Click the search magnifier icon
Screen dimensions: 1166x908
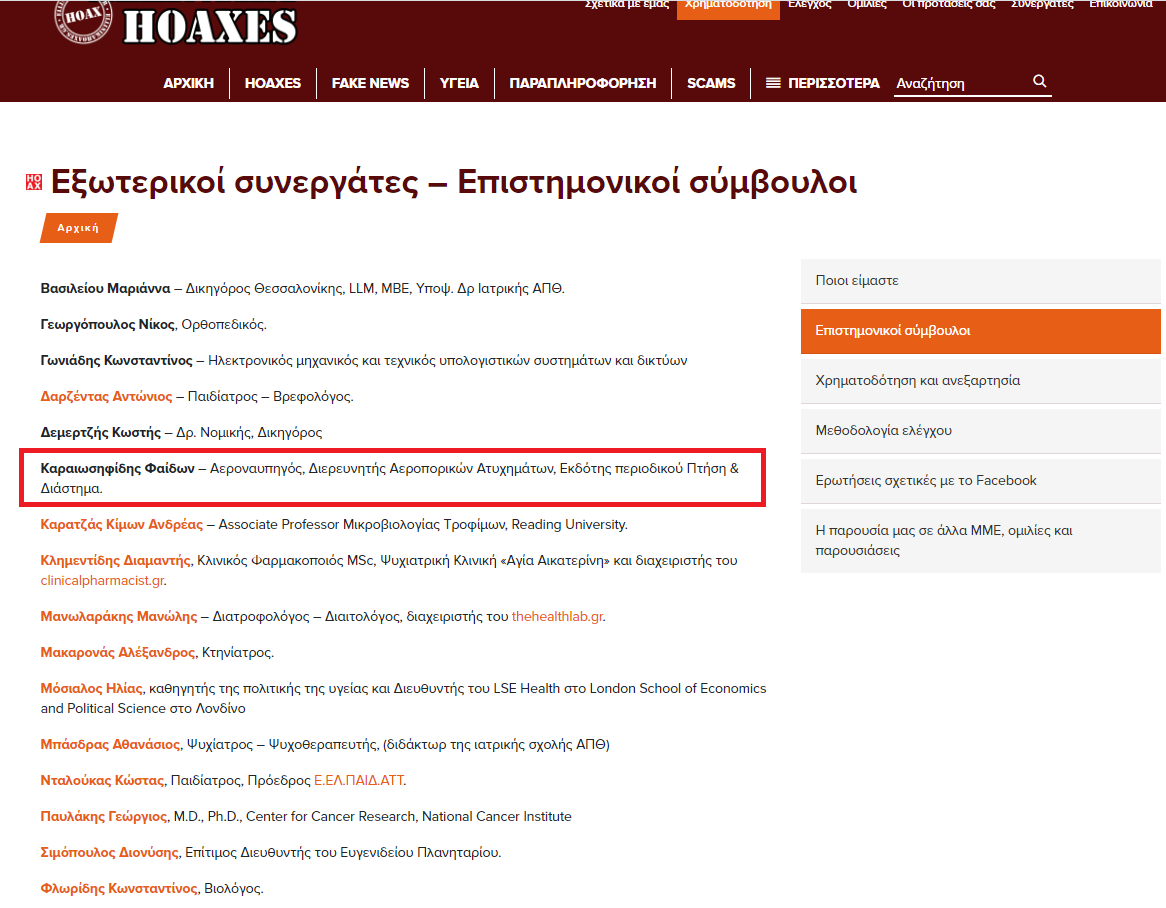click(1040, 81)
